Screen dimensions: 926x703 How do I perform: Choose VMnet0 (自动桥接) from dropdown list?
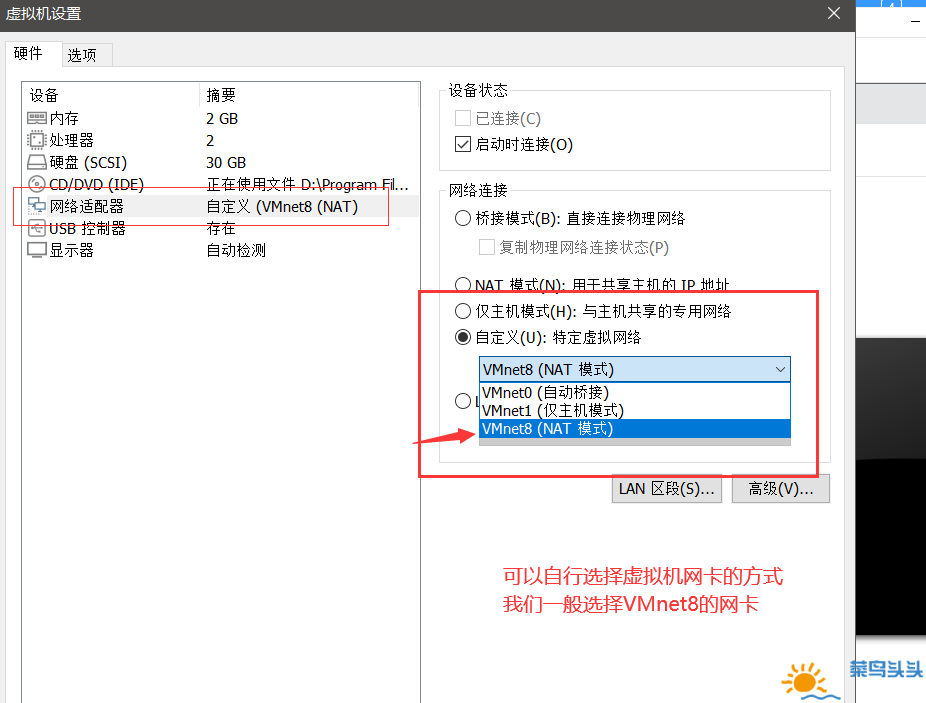coord(635,392)
